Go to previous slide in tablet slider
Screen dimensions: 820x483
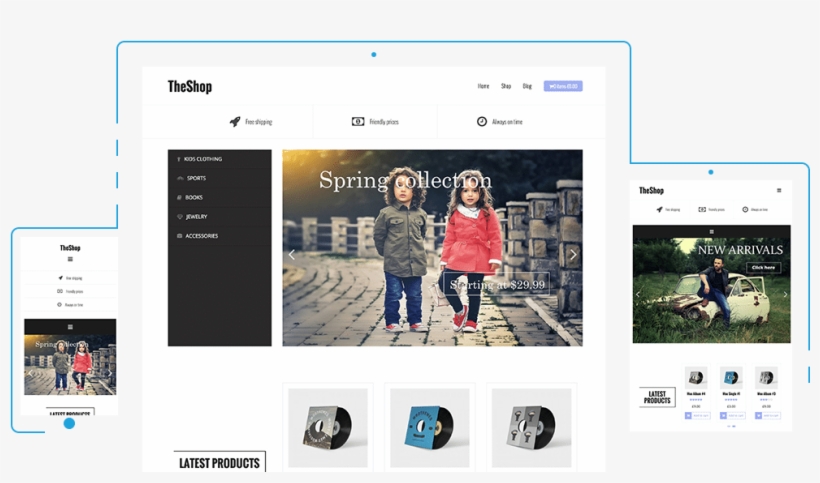637,294
